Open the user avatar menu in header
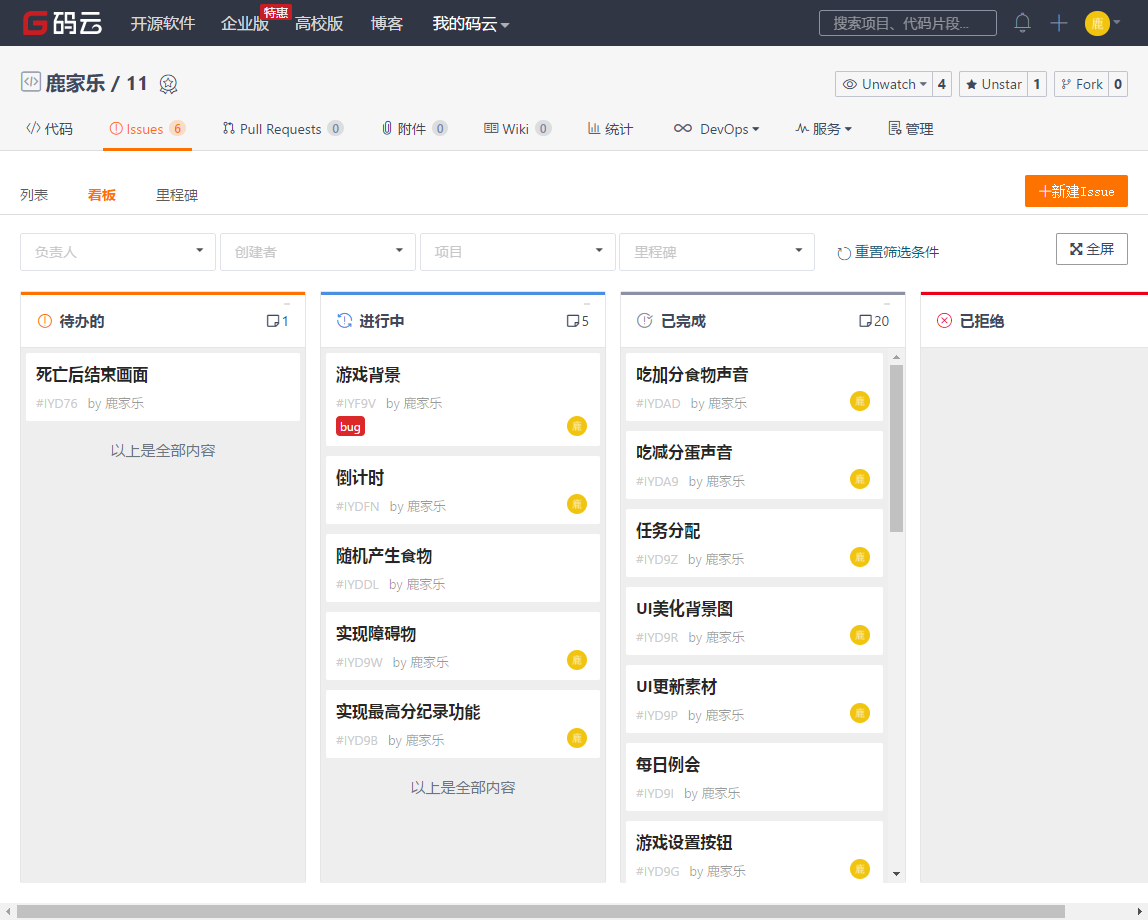This screenshot has height=920, width=1148. click(1101, 23)
